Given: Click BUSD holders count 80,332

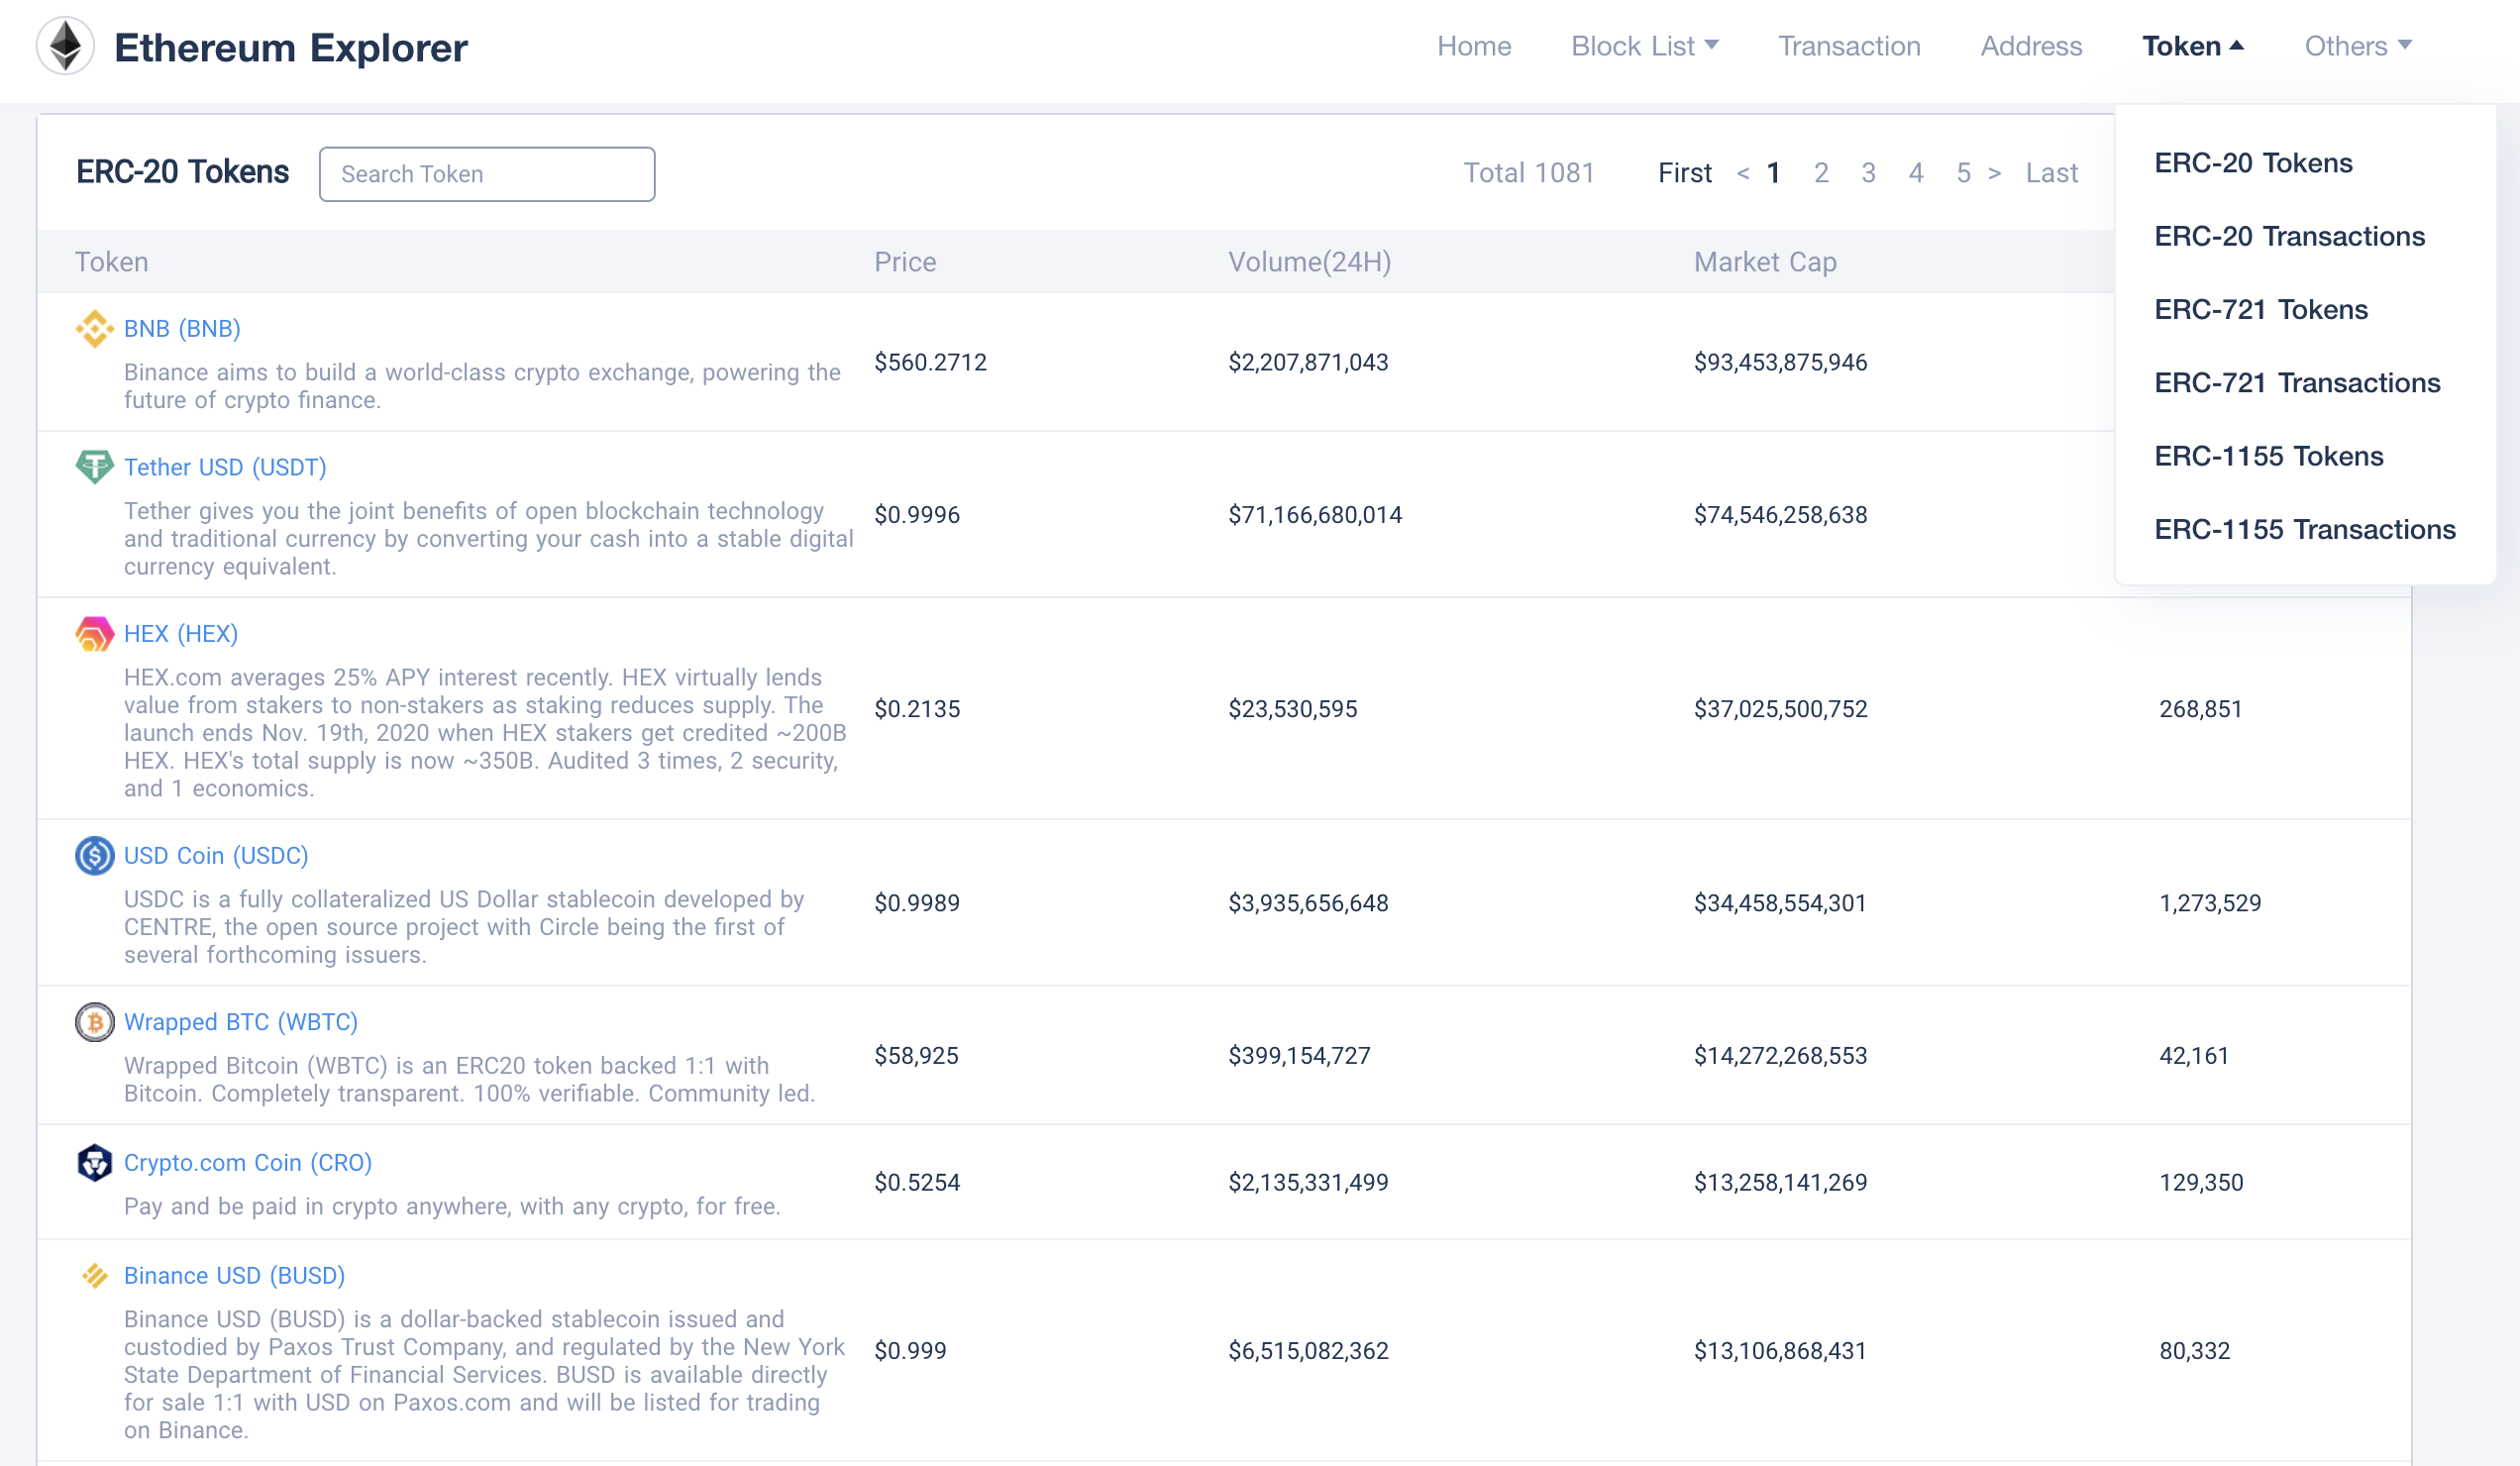Looking at the screenshot, I should (x=2194, y=1351).
